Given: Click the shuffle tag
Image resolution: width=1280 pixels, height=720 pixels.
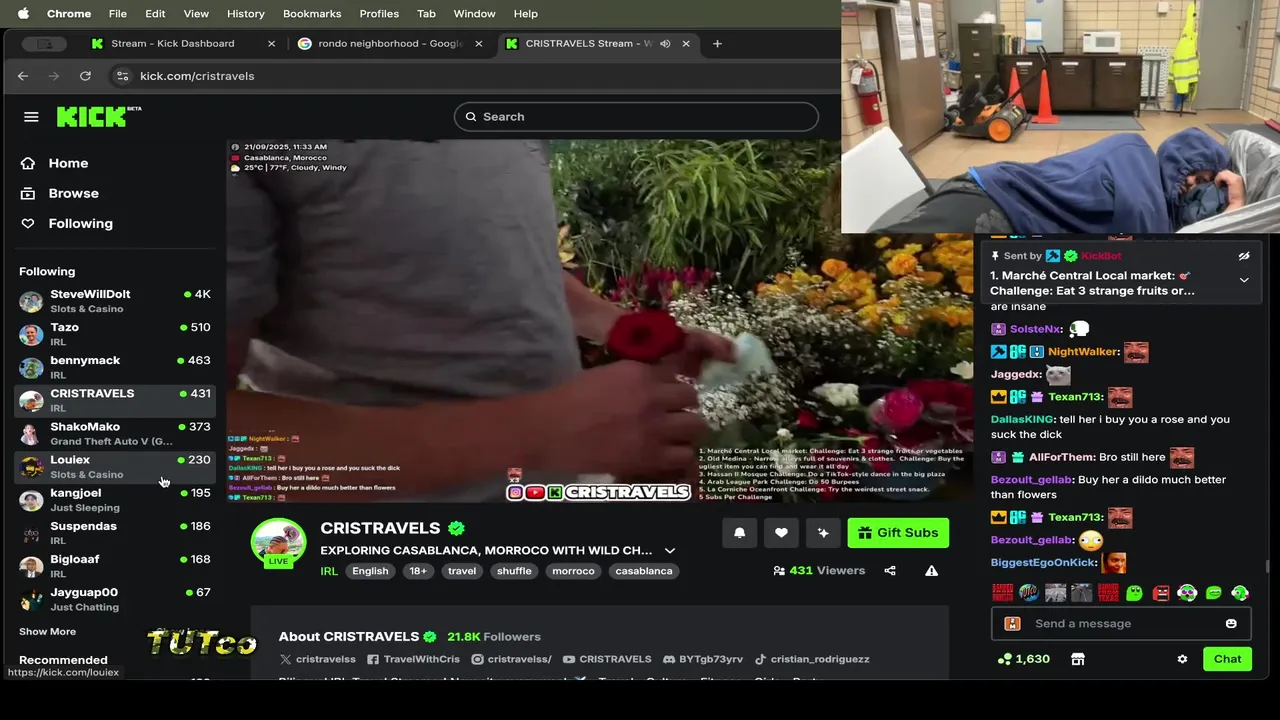Looking at the screenshot, I should (x=514, y=571).
